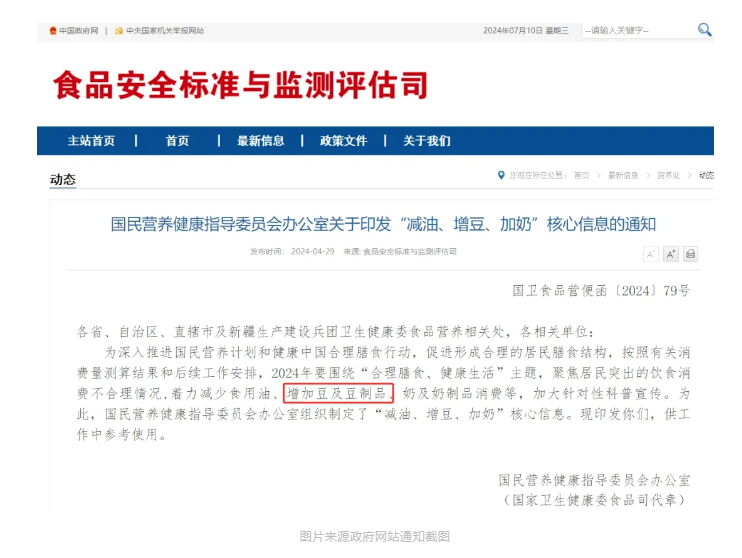Open 关于我们 navigation menu item
The width and height of the screenshot is (742, 558).
426,141
